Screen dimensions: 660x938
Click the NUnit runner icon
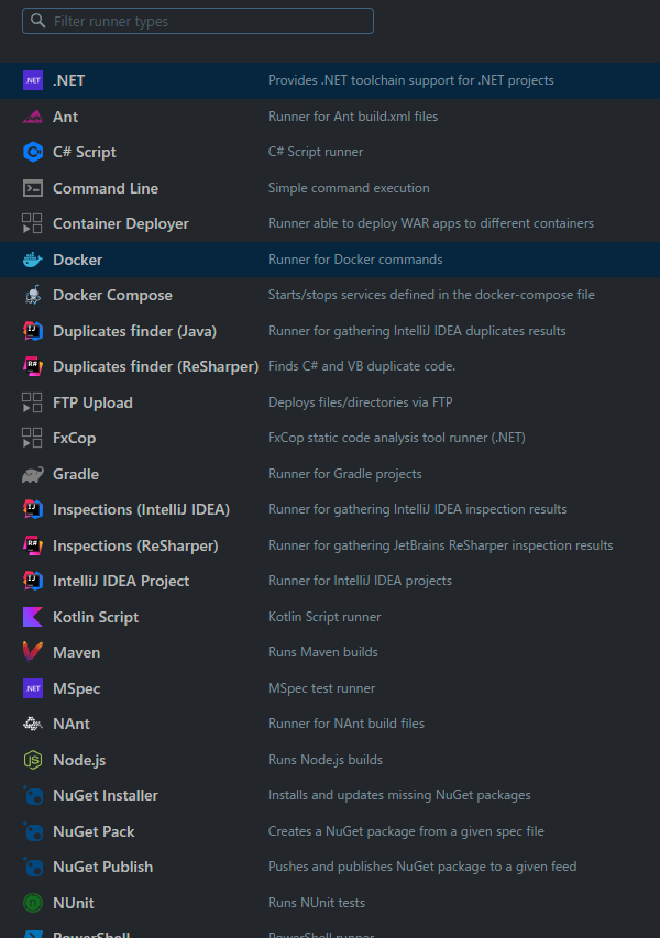point(33,903)
